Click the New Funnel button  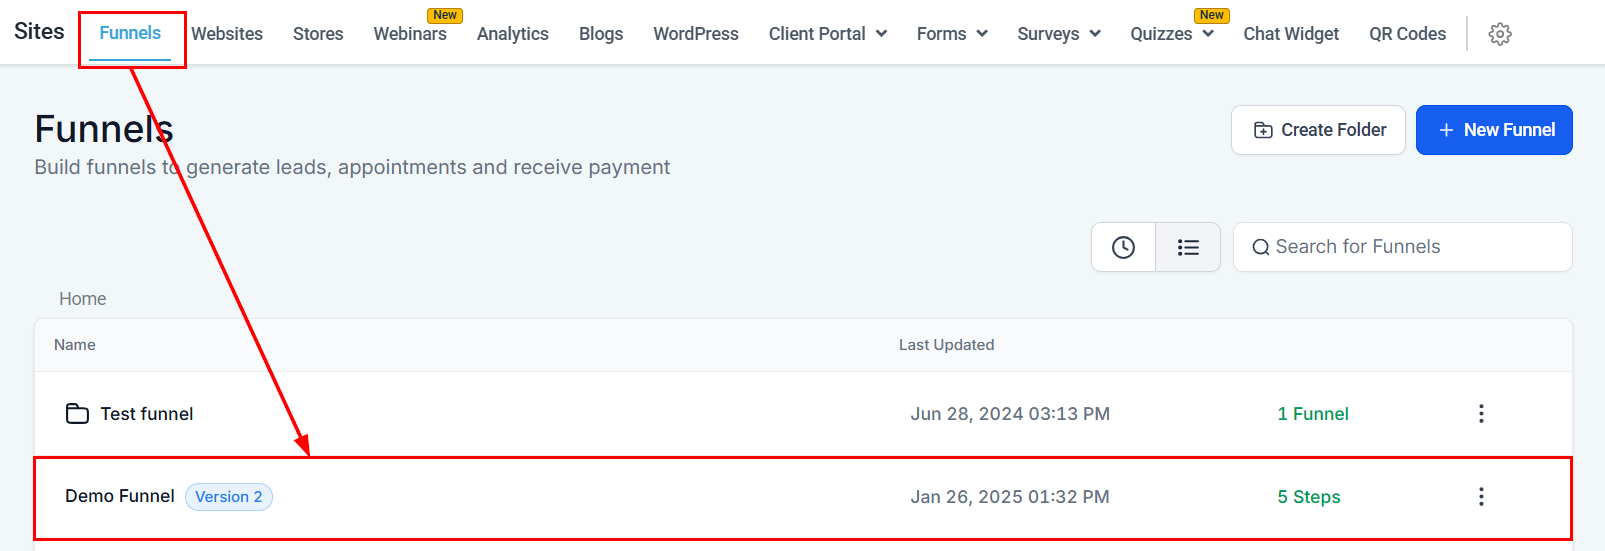pyautogui.click(x=1494, y=130)
